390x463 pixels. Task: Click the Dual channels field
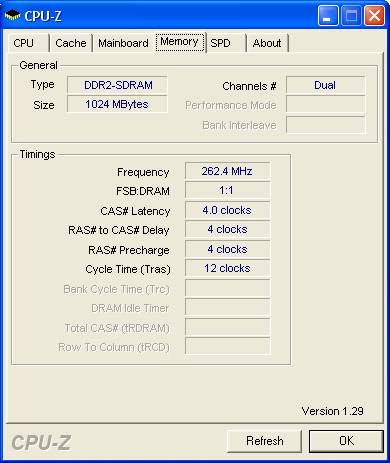coord(325,85)
